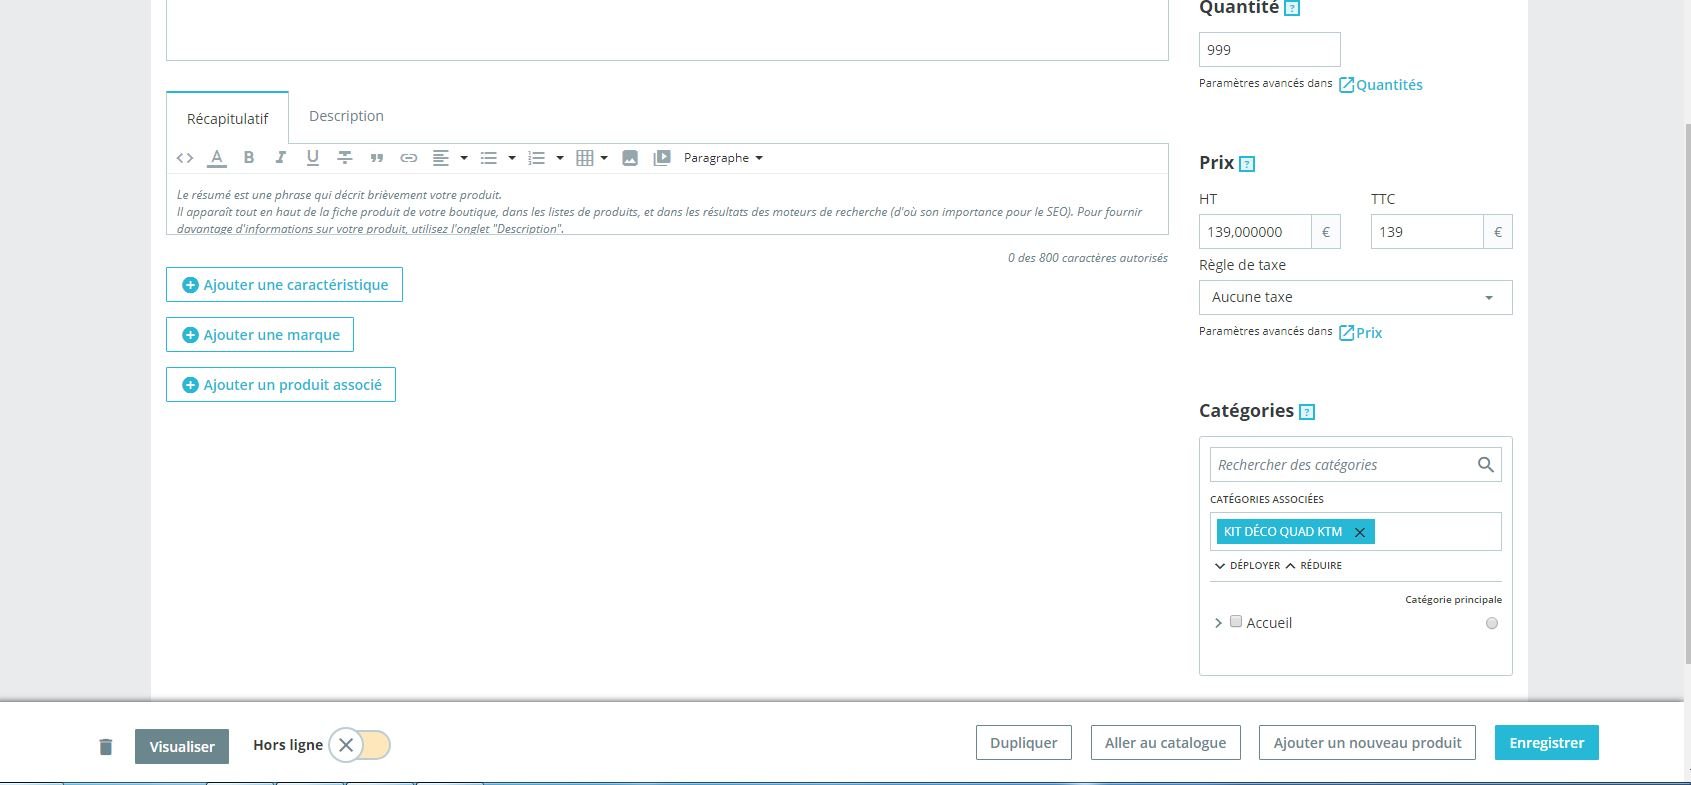Click the Quantité input field
Viewport: 1691px width, 785px height.
1269,50
